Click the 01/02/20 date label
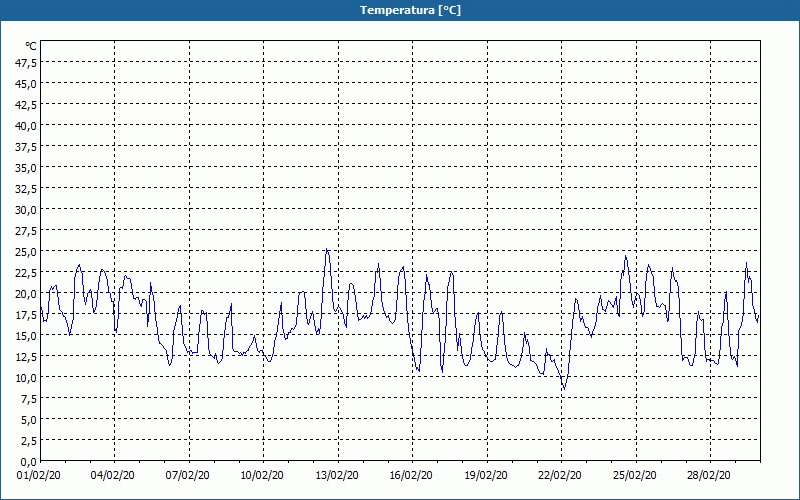Screen dimensions: 800x500 click(39, 476)
